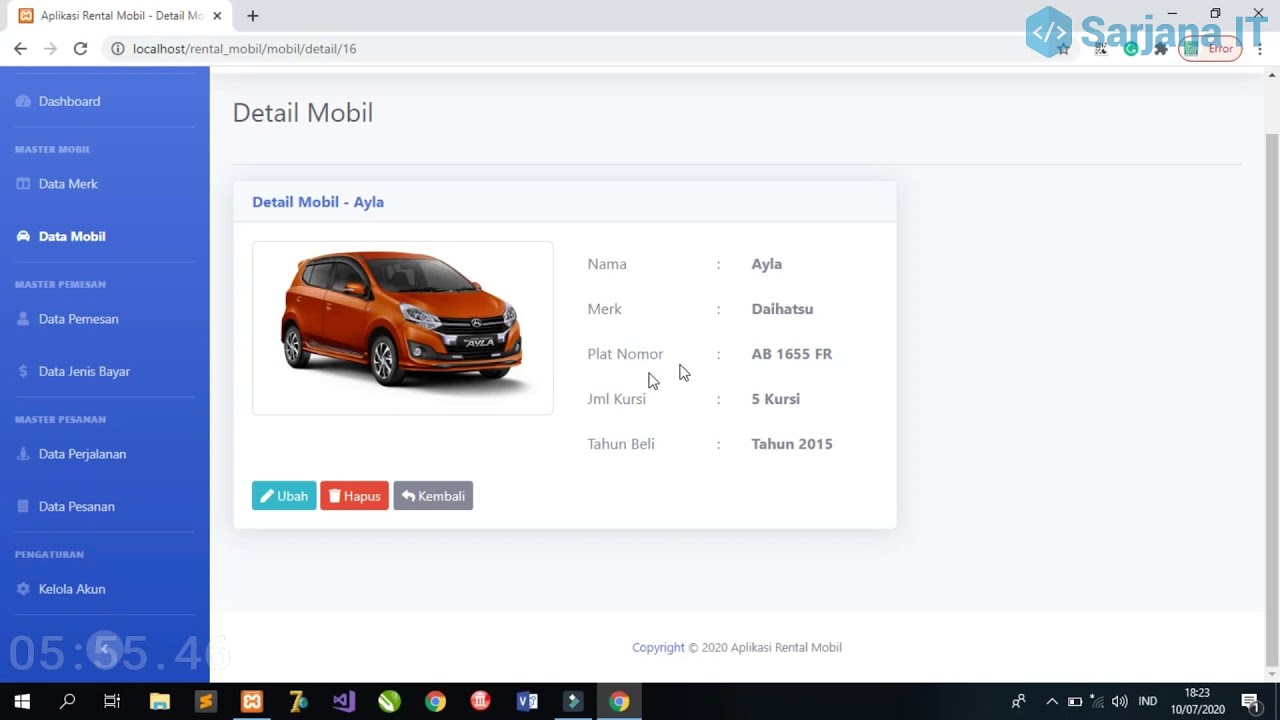The width and height of the screenshot is (1280, 720).
Task: Open Visio from the taskbar
Action: pyautogui.click(x=527, y=701)
